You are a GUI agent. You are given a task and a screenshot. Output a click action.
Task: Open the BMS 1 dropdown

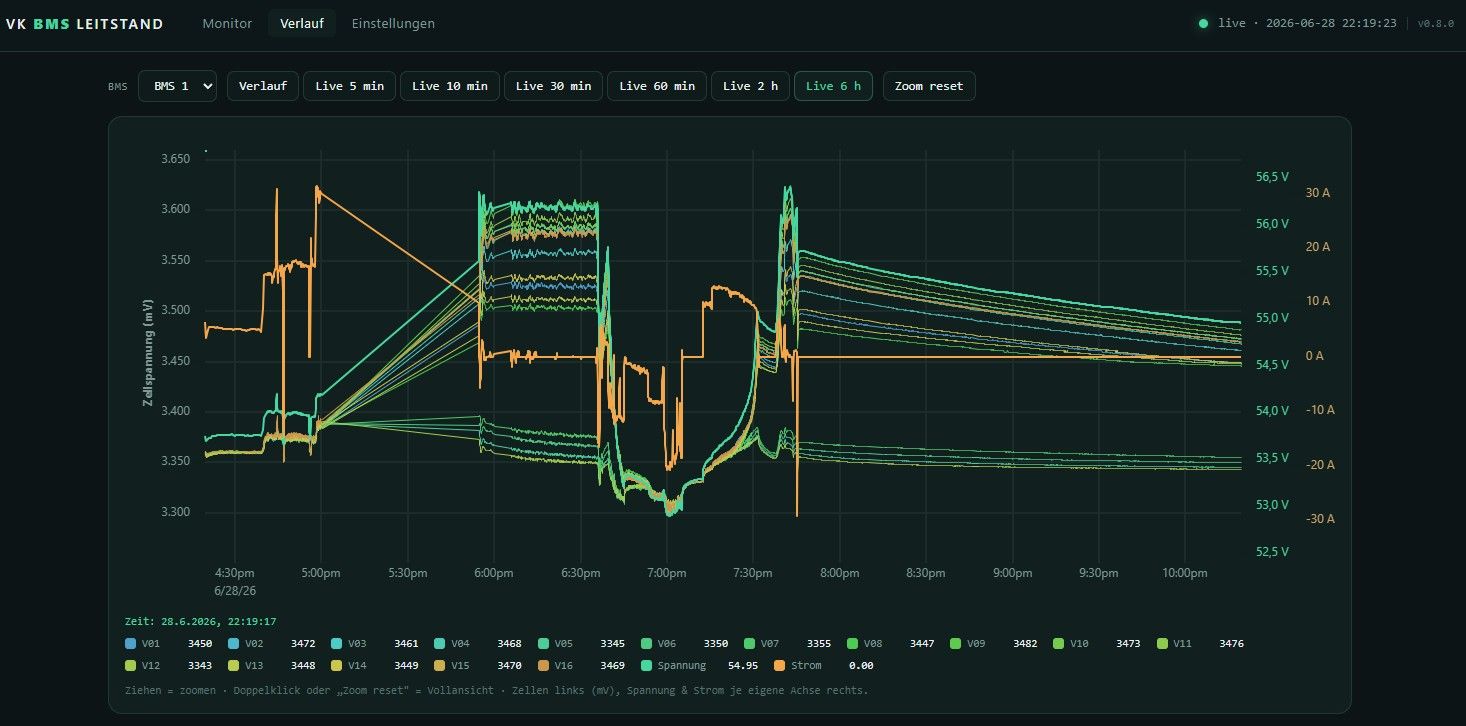tap(178, 86)
